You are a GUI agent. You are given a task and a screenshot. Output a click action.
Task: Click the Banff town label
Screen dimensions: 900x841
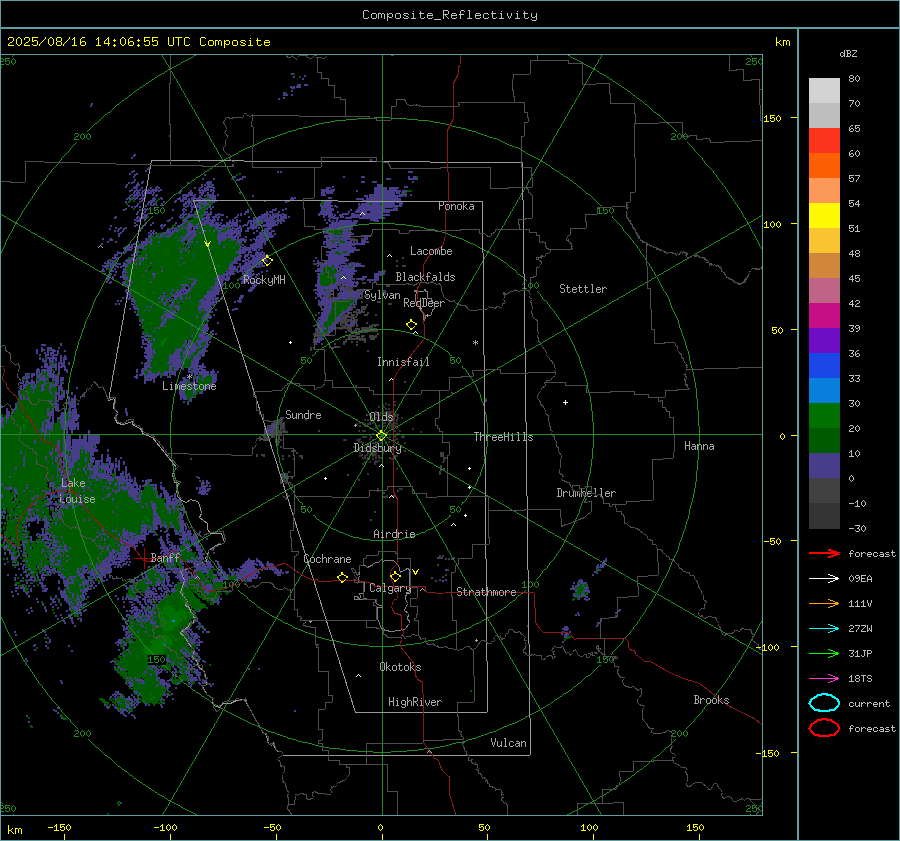pyautogui.click(x=165, y=557)
